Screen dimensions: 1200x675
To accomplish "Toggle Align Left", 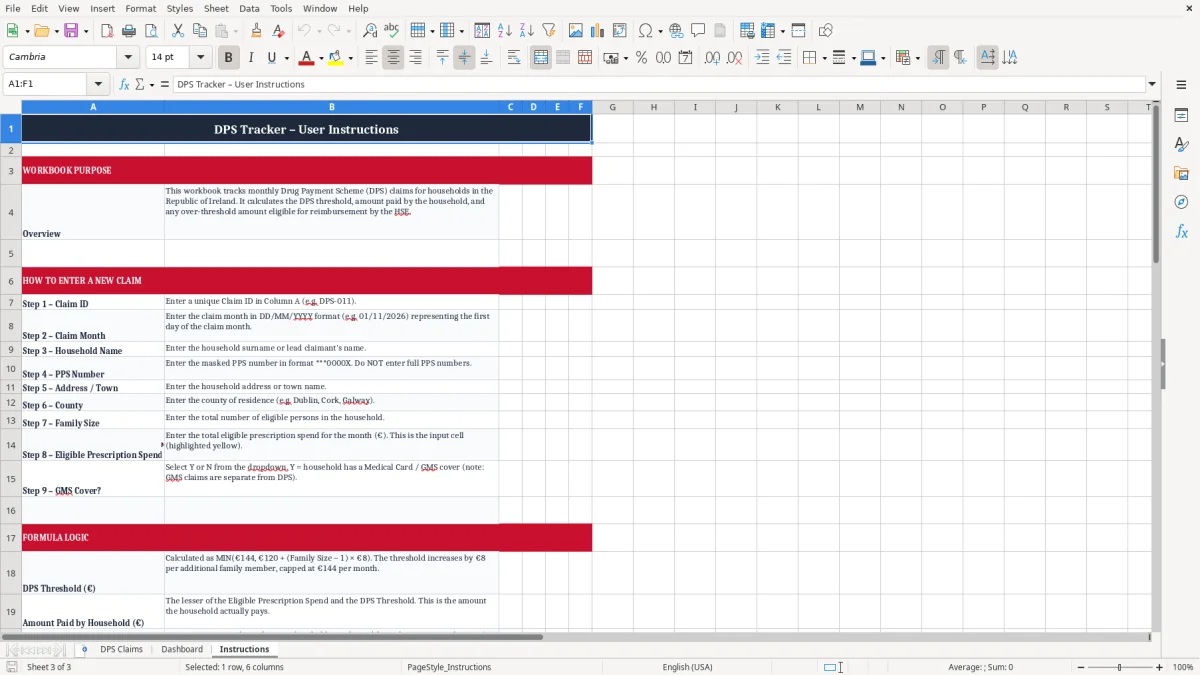I will click(x=371, y=58).
